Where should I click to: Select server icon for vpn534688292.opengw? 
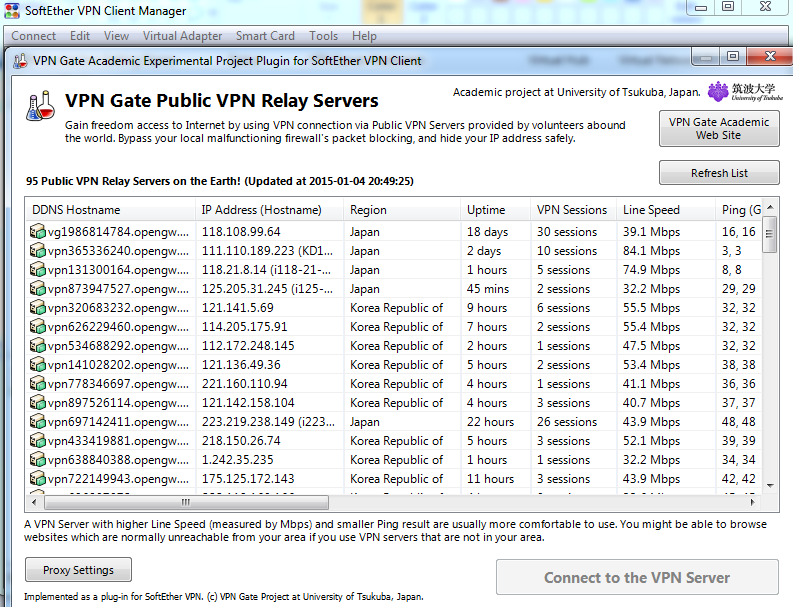click(37, 345)
